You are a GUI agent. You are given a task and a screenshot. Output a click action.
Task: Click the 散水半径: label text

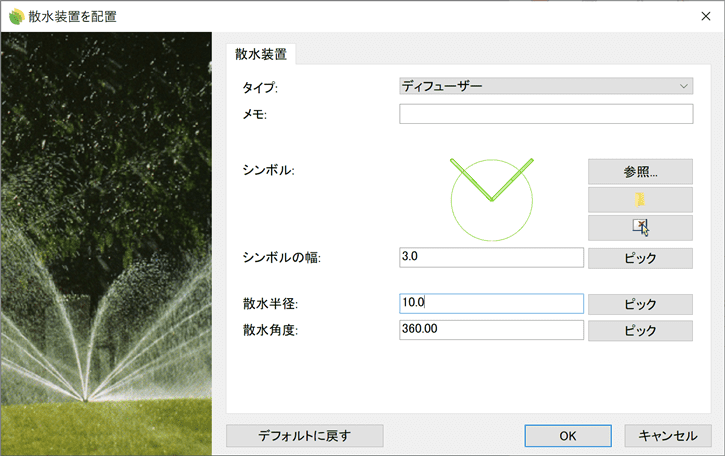tap(270, 304)
